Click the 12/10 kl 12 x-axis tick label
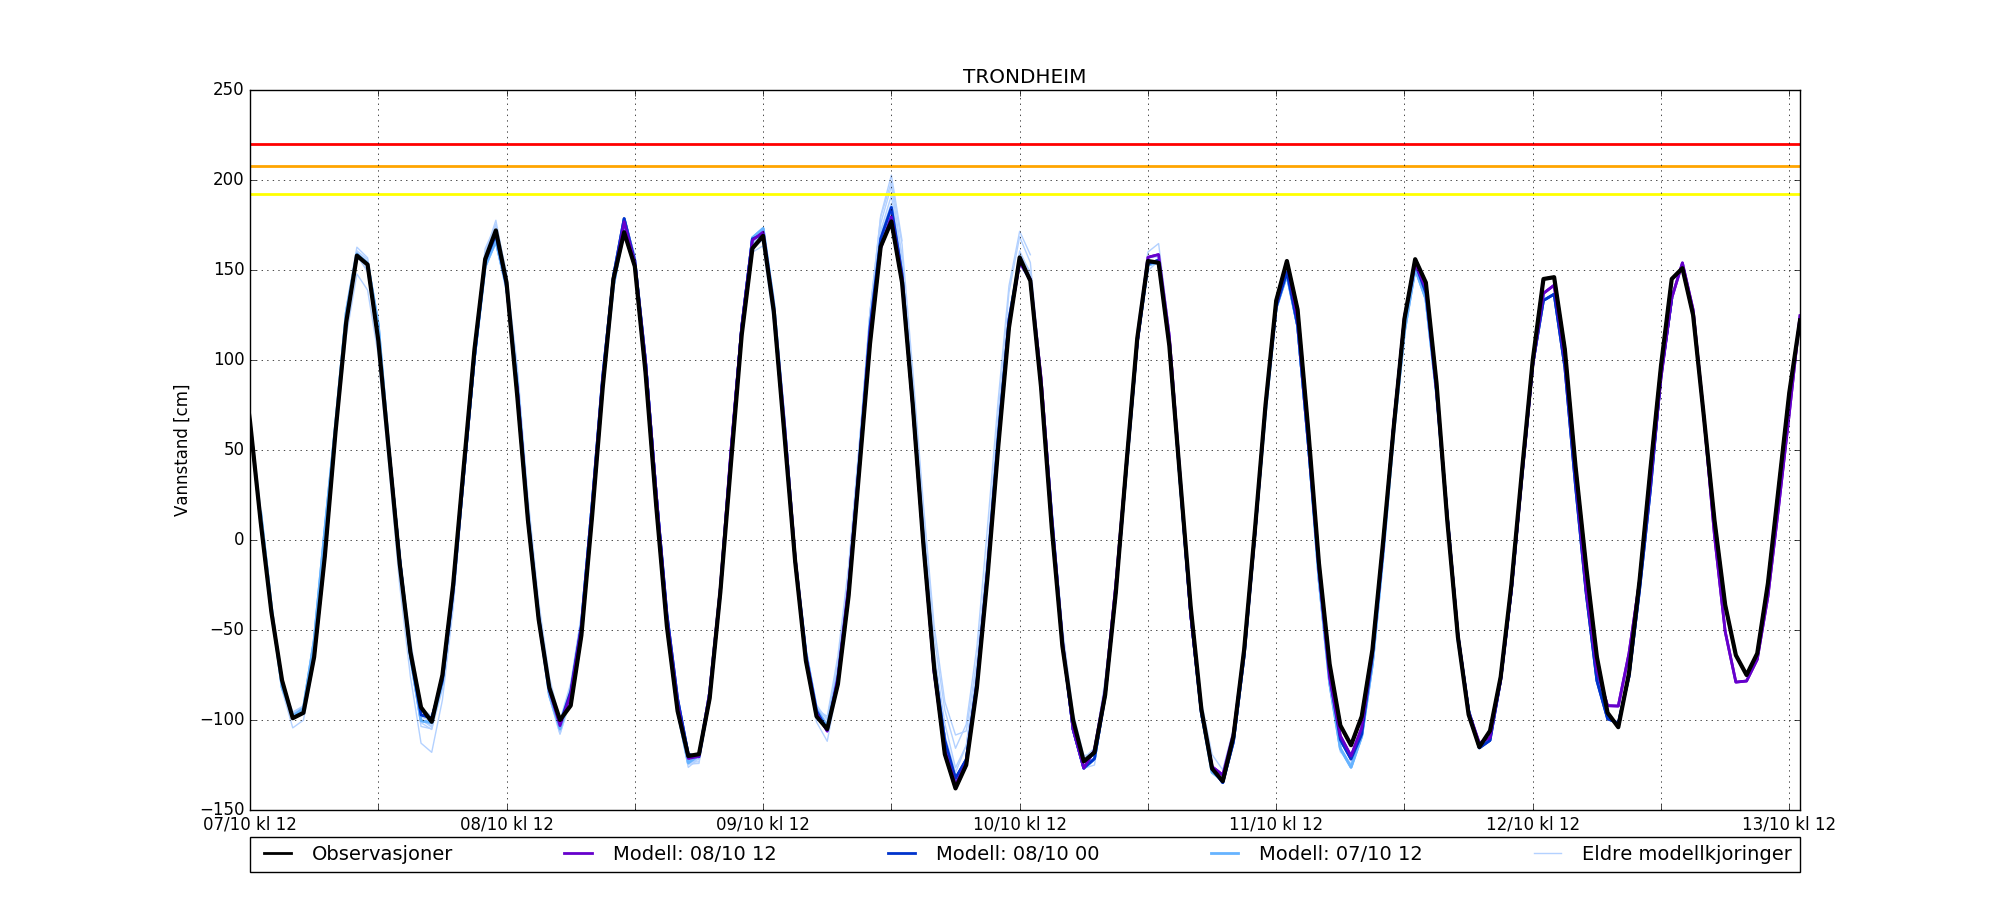 click(x=1533, y=825)
